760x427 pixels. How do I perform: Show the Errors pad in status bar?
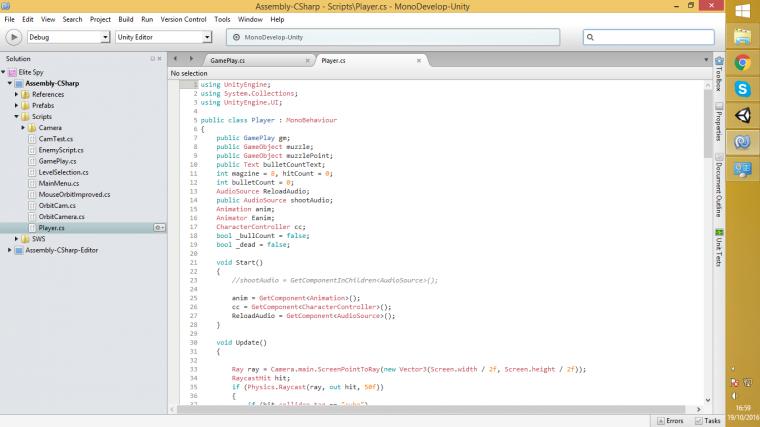(x=669, y=421)
